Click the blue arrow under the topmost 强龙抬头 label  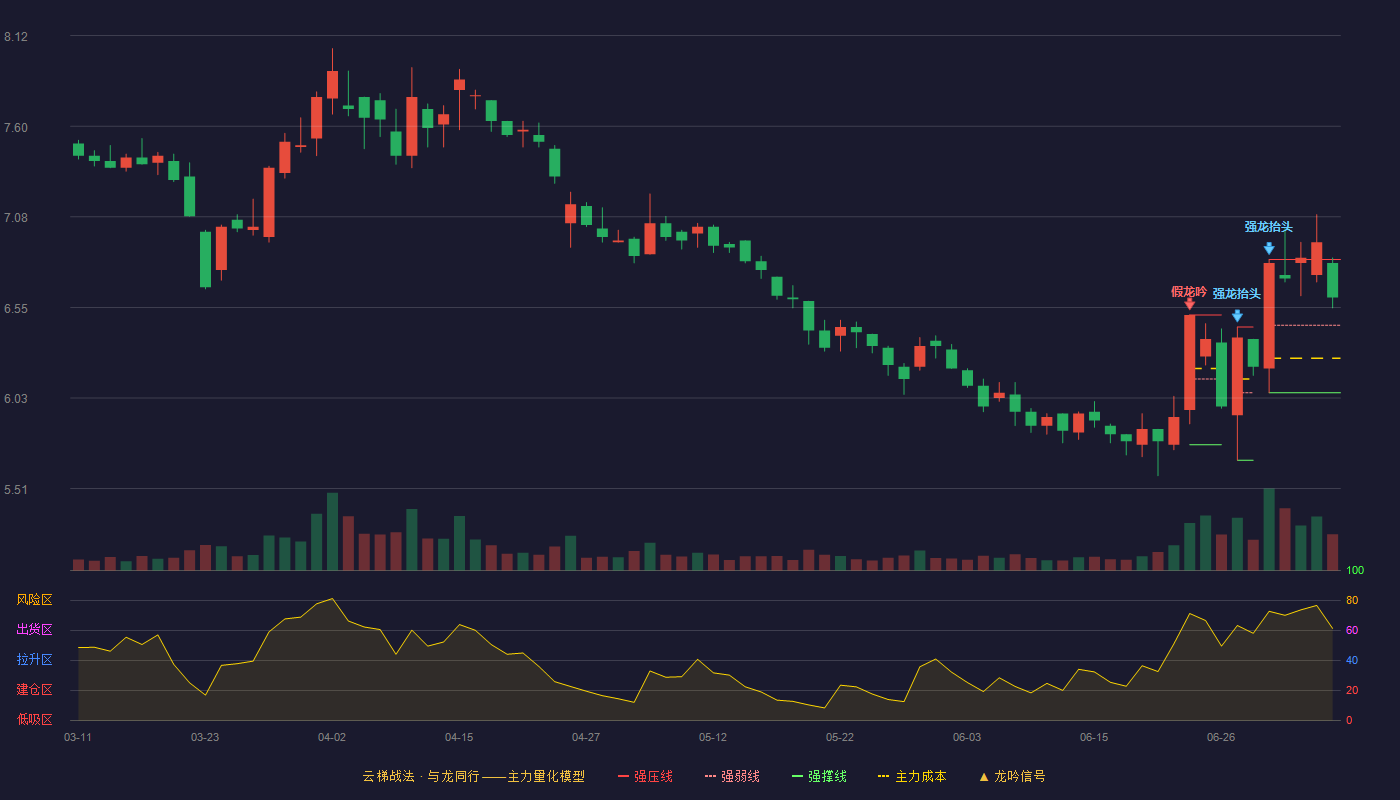pos(1269,249)
